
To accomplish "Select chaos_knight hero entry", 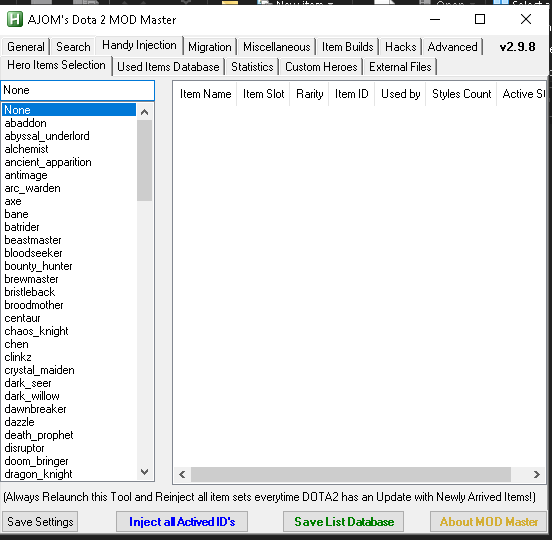I will coord(69,331).
